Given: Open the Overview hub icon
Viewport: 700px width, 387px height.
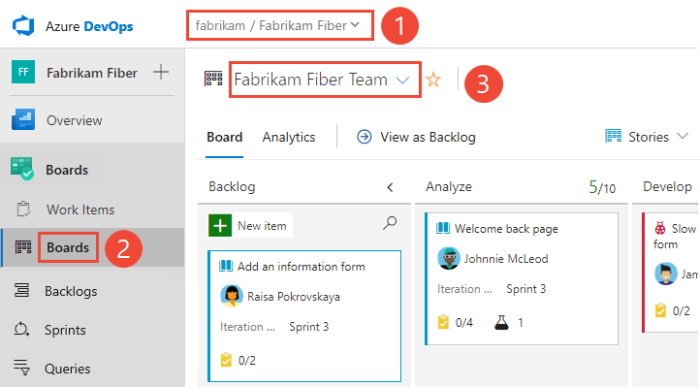Looking at the screenshot, I should (x=23, y=120).
